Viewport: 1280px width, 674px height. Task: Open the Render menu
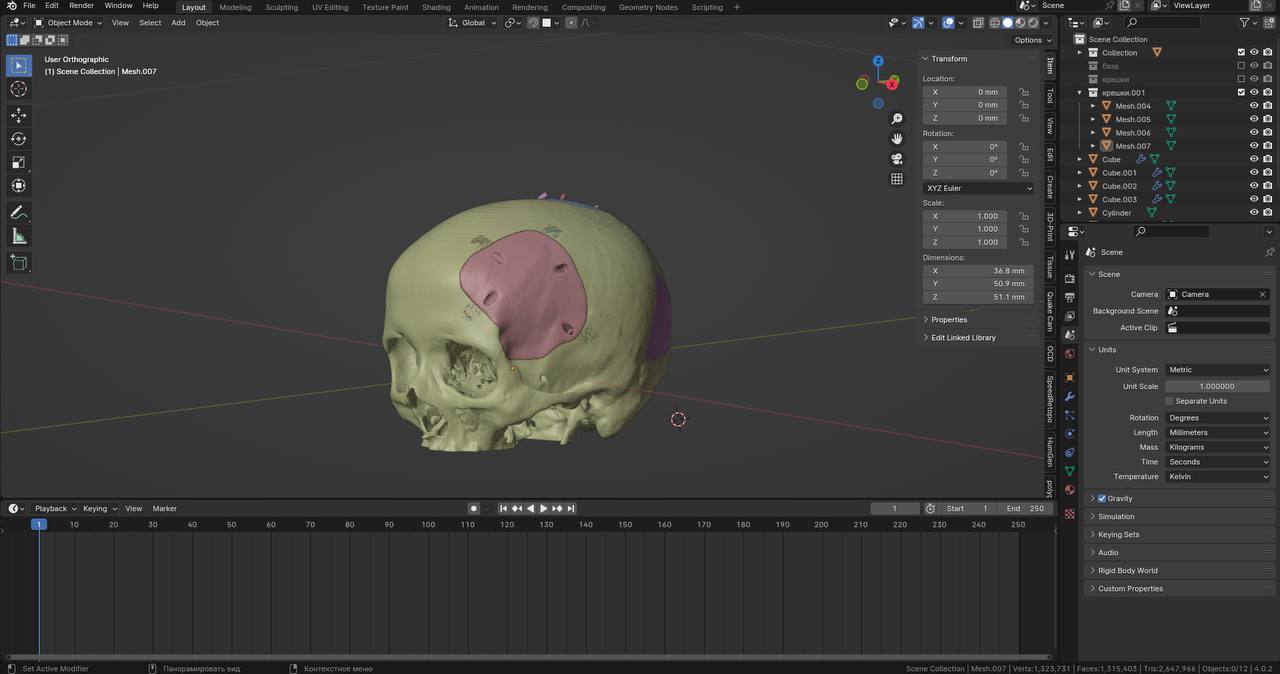tap(81, 6)
